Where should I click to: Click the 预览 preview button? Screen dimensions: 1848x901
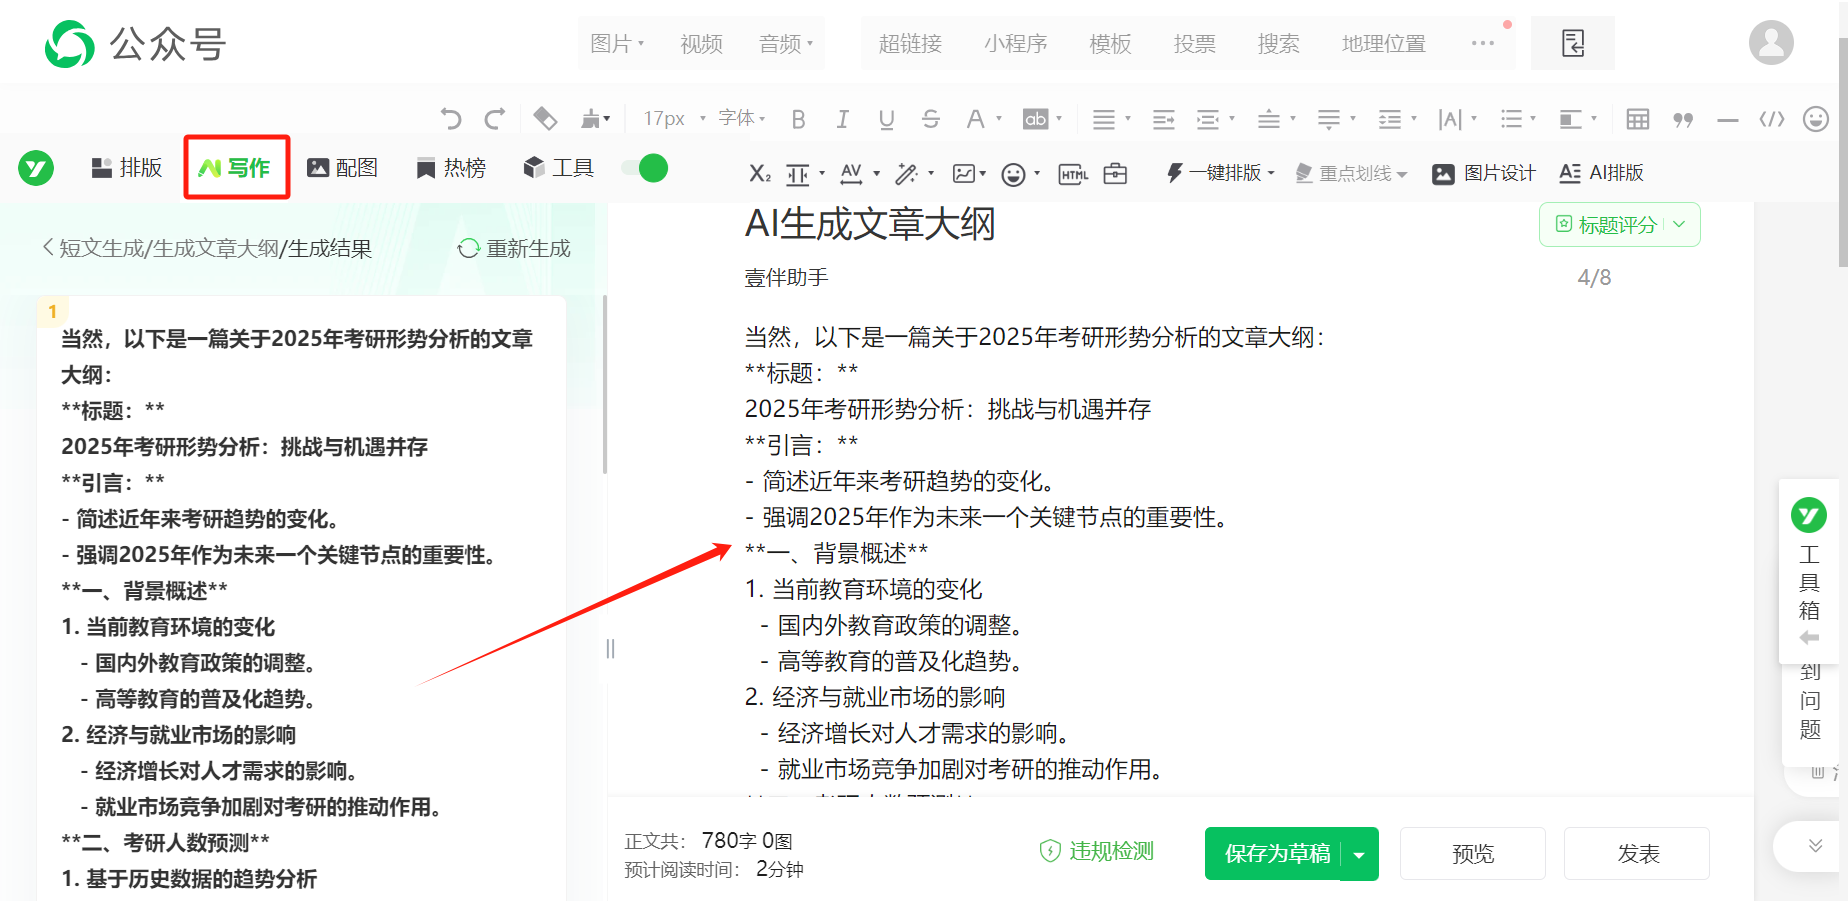[1472, 854]
